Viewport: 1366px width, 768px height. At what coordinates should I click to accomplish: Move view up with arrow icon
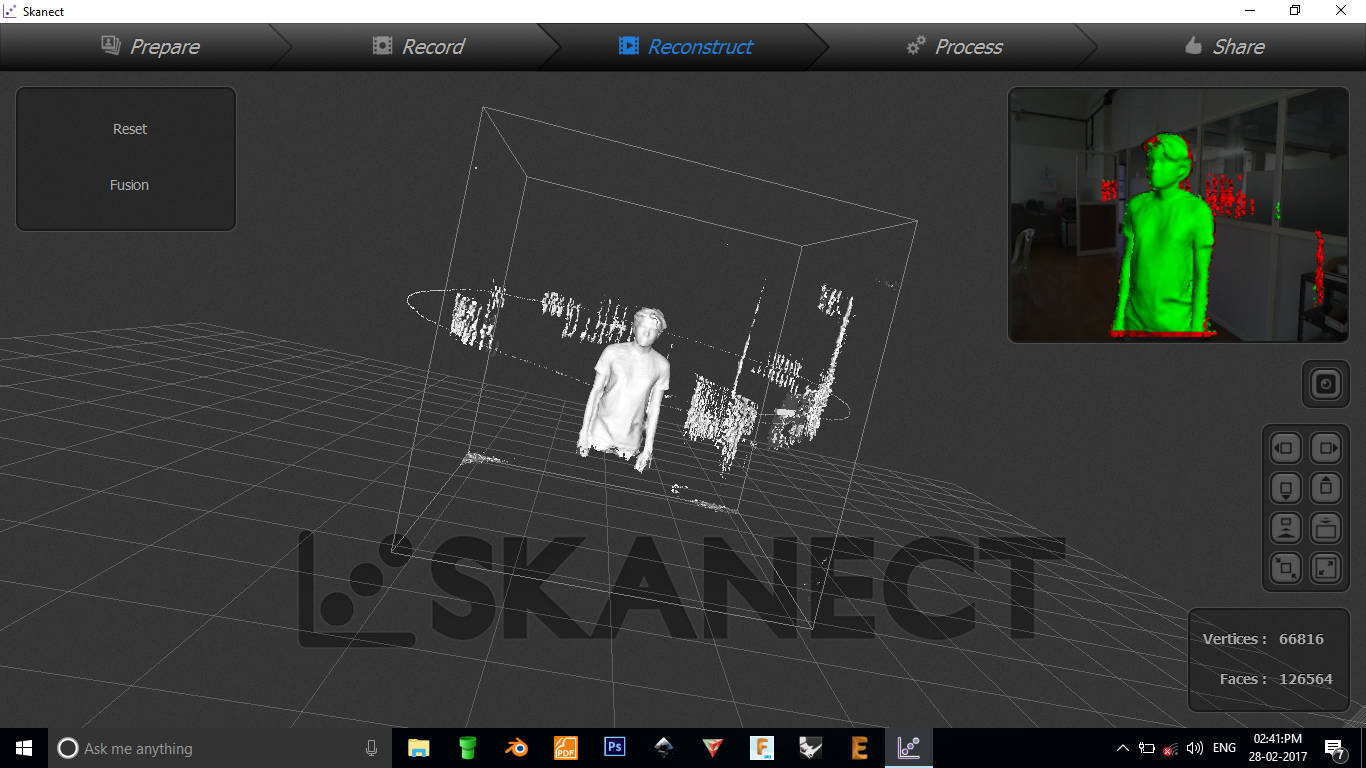pos(1326,488)
